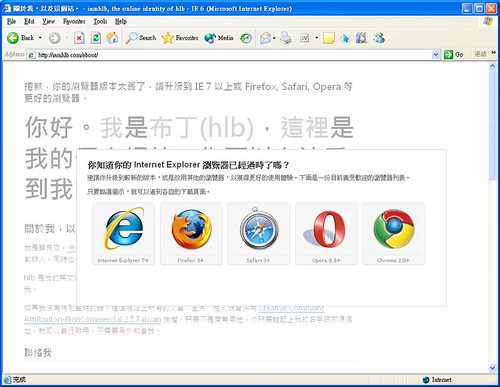Click the Firefox 3+ download icon
The height and width of the screenshot is (387, 500).
191,234
